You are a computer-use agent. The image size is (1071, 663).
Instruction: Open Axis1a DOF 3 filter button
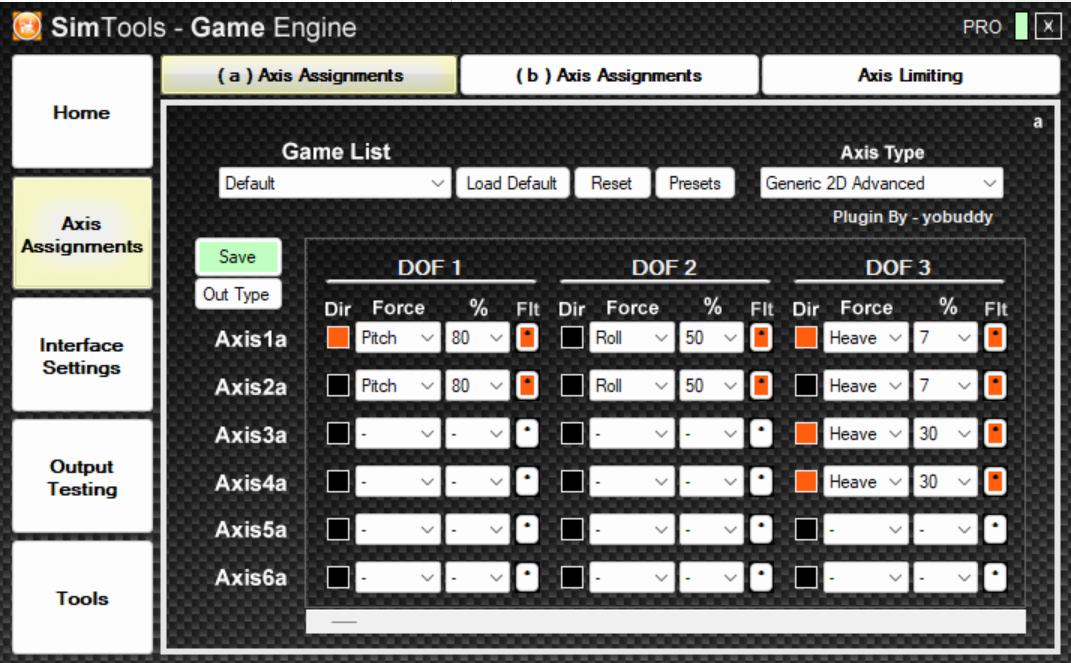pyautogui.click(x=995, y=337)
